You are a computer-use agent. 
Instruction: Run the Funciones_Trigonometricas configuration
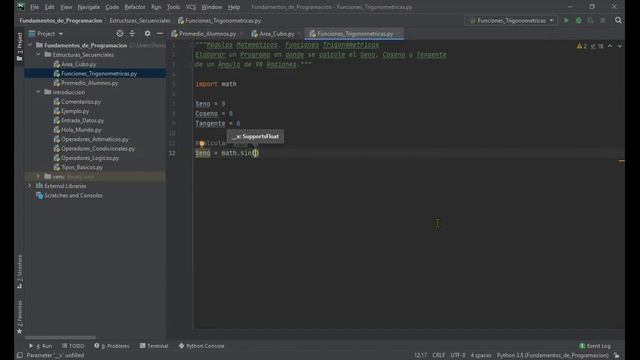click(x=566, y=20)
